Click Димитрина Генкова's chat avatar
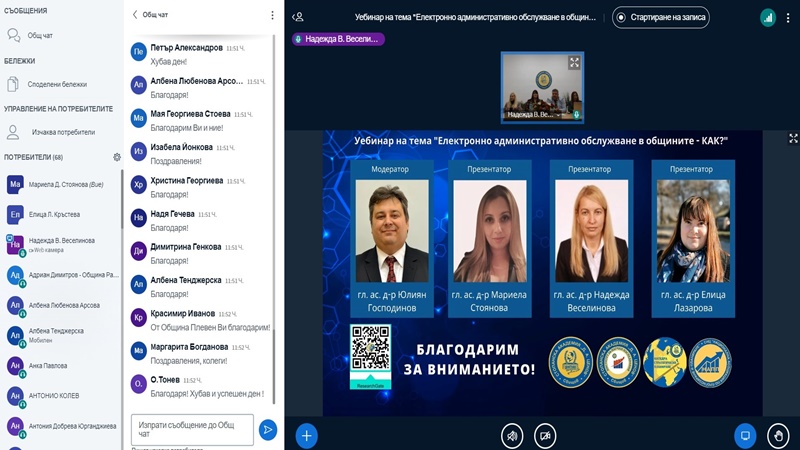This screenshot has width=800, height=450. pos(139,251)
